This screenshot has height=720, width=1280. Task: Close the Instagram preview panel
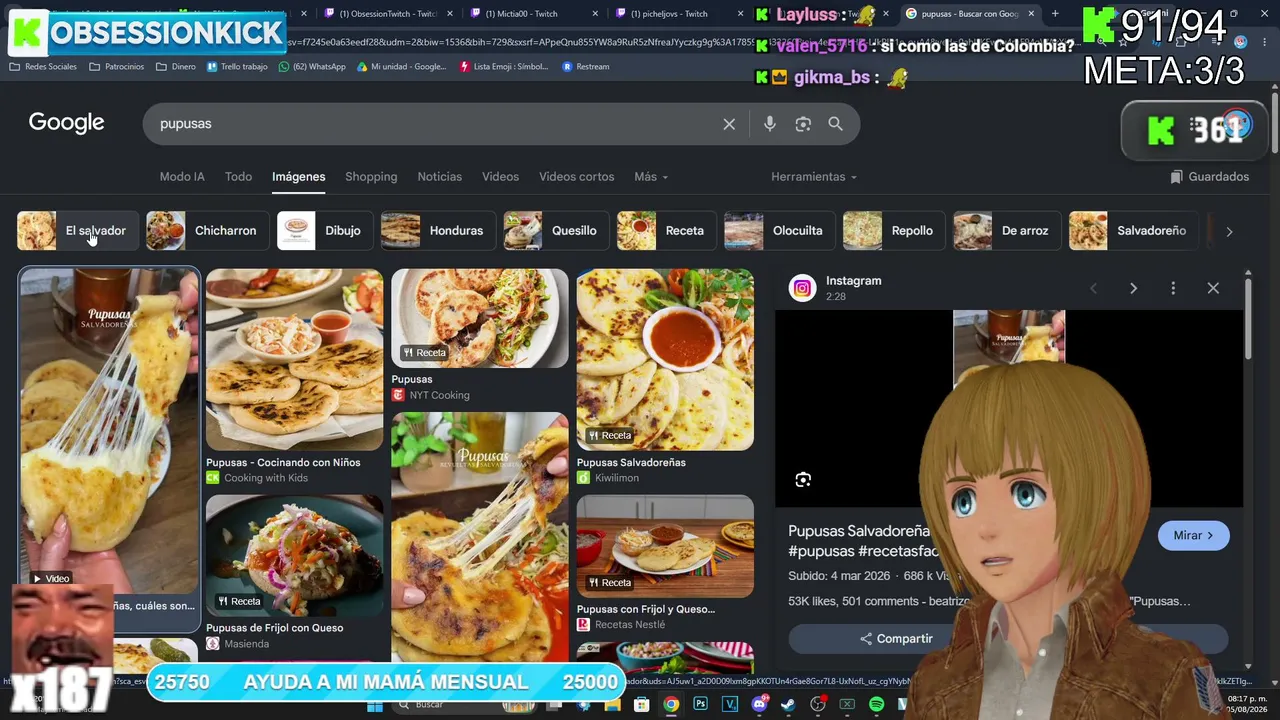[1213, 288]
